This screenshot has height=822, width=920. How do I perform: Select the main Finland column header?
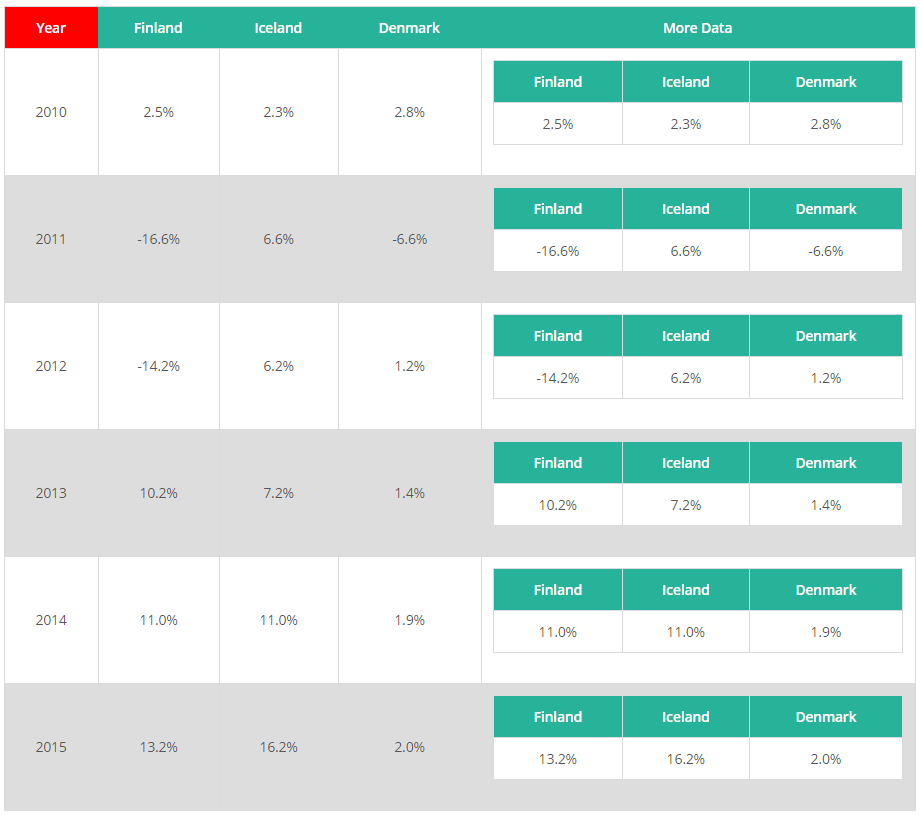tap(158, 28)
